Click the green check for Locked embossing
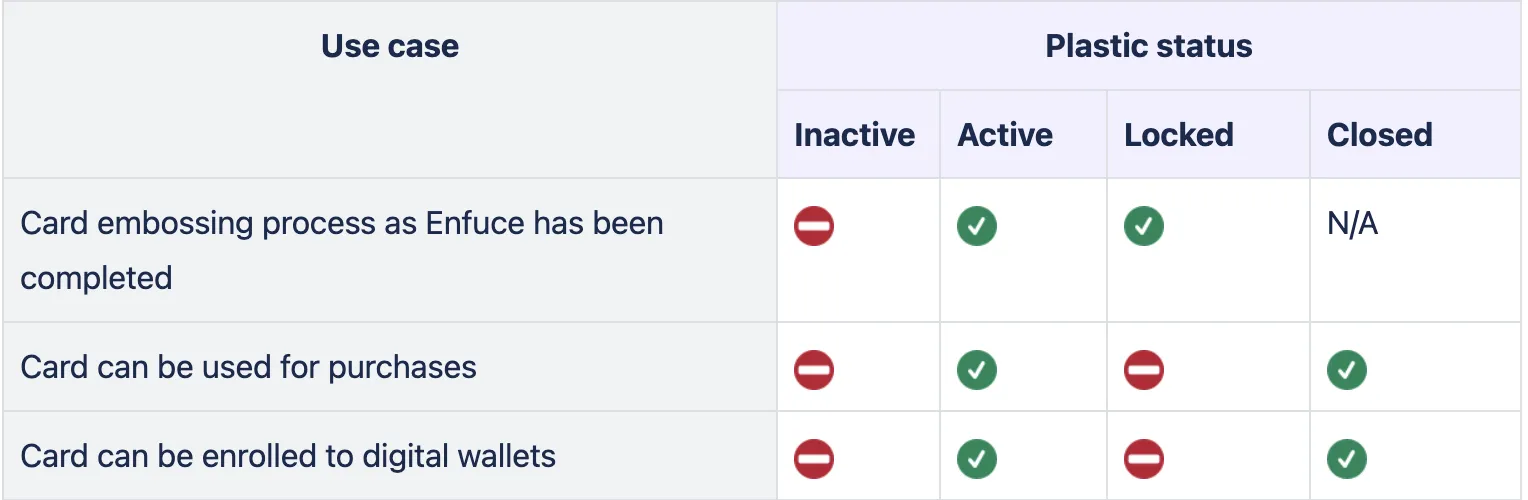The width and height of the screenshot is (1528, 500). point(1144,226)
